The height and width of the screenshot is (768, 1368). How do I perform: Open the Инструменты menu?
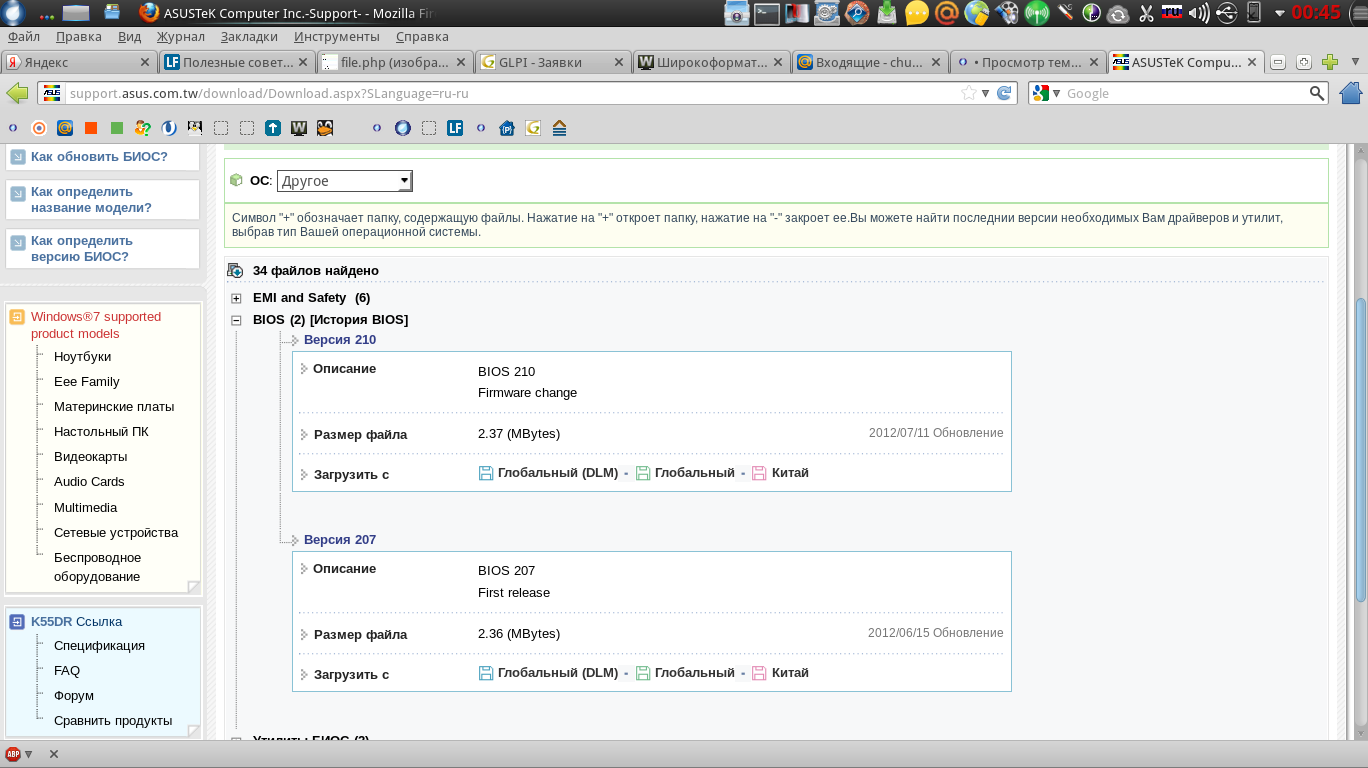[x=337, y=37]
